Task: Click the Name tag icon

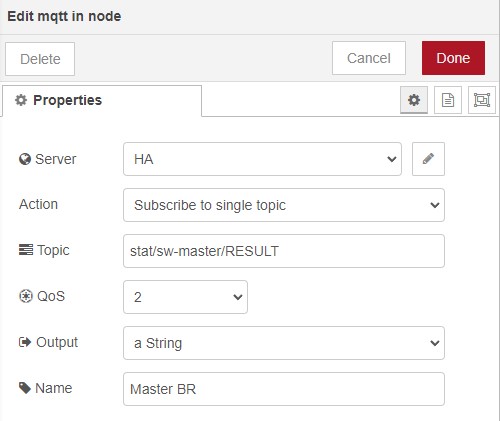Action: [25, 388]
